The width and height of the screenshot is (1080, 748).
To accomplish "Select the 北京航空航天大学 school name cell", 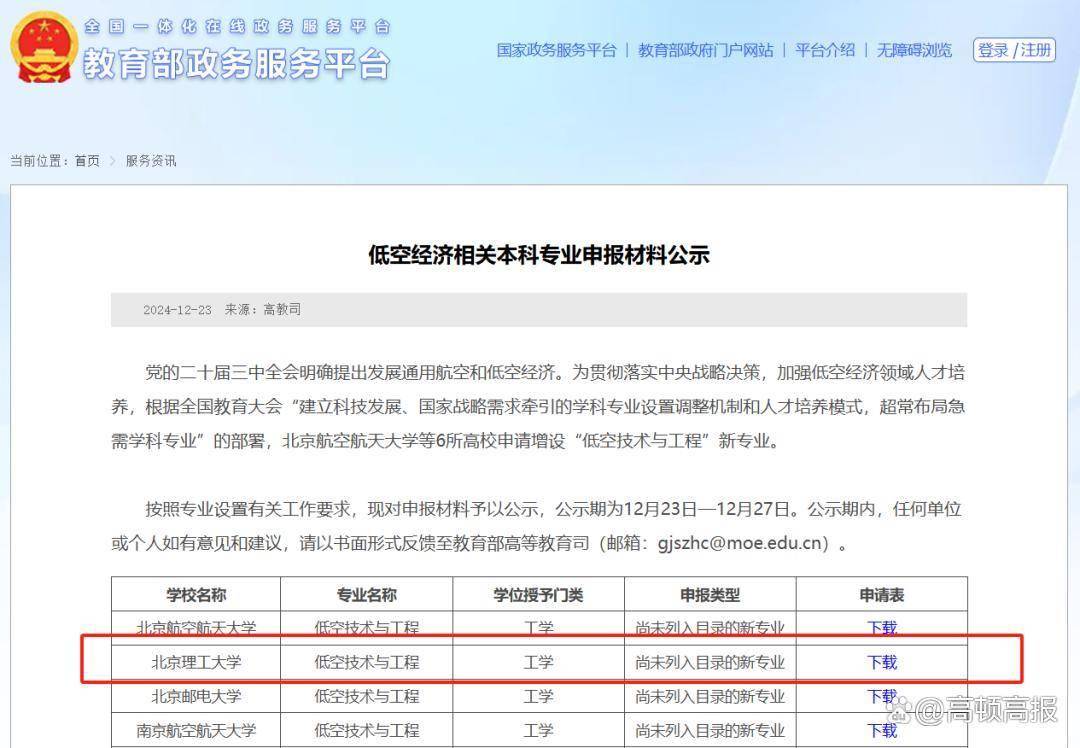I will (x=196, y=627).
